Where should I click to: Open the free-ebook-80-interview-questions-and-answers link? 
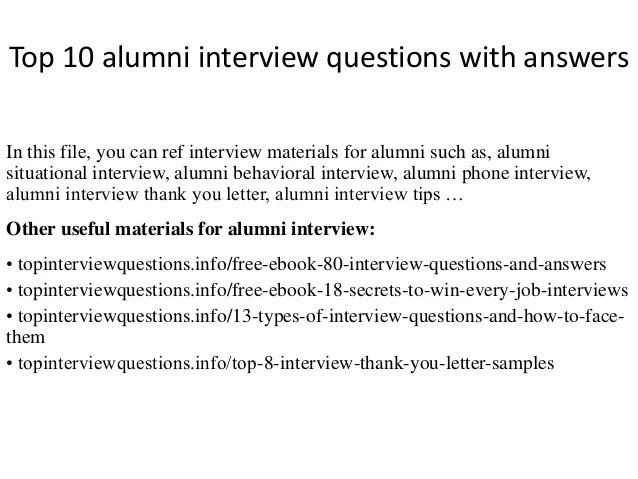[311, 266]
